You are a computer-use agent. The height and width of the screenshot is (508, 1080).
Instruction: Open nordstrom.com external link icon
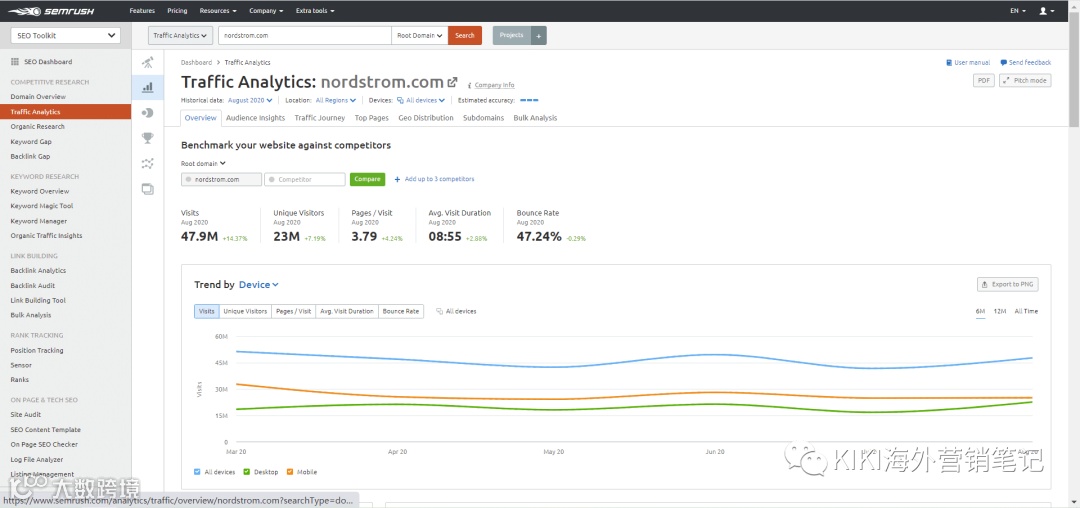coord(453,82)
